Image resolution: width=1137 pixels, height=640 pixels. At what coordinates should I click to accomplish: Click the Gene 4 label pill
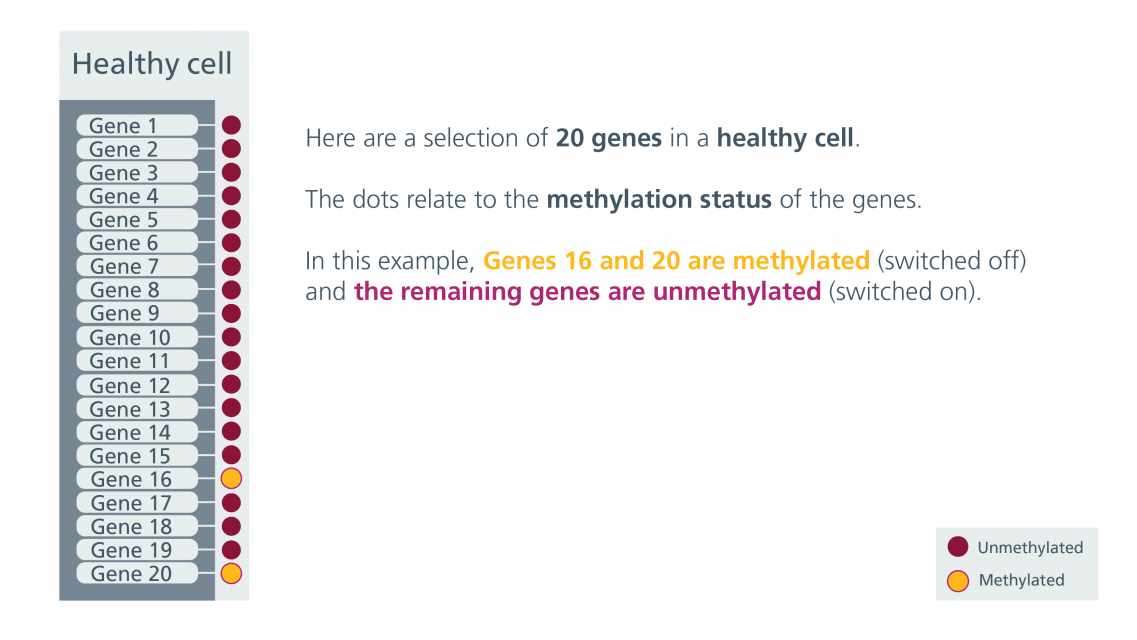[x=137, y=196]
